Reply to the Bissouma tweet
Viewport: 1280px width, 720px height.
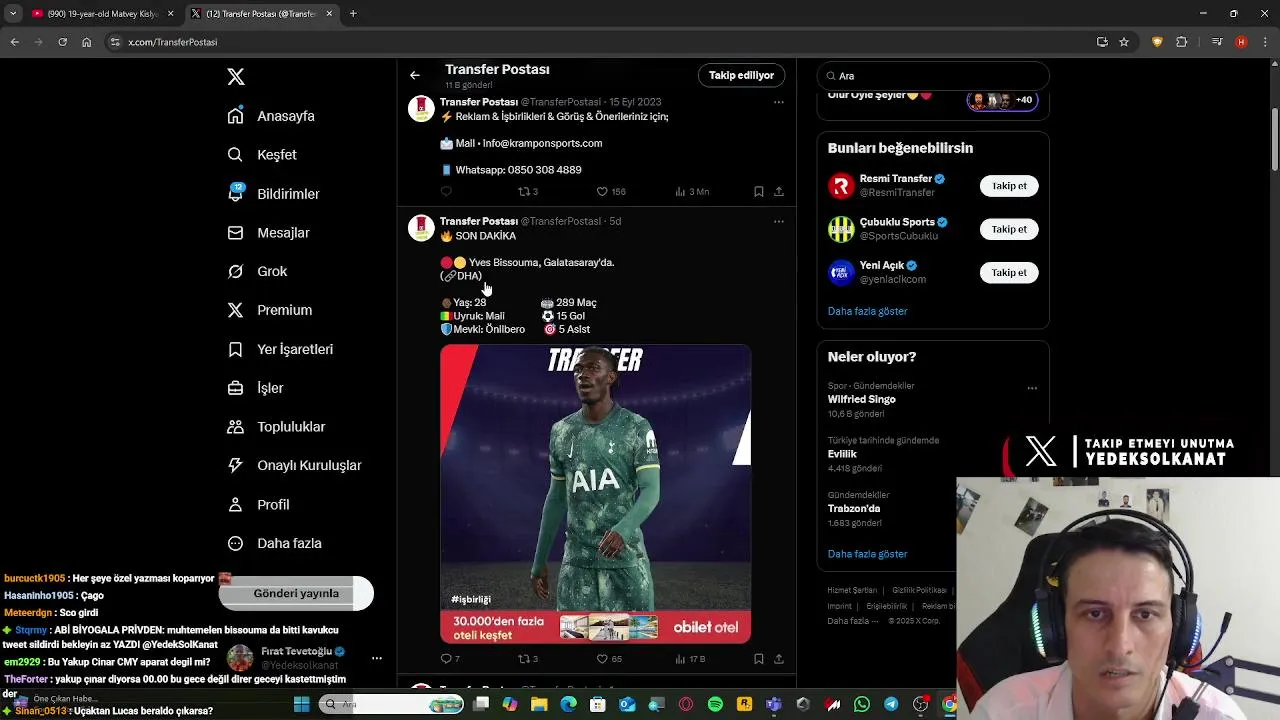pos(450,659)
